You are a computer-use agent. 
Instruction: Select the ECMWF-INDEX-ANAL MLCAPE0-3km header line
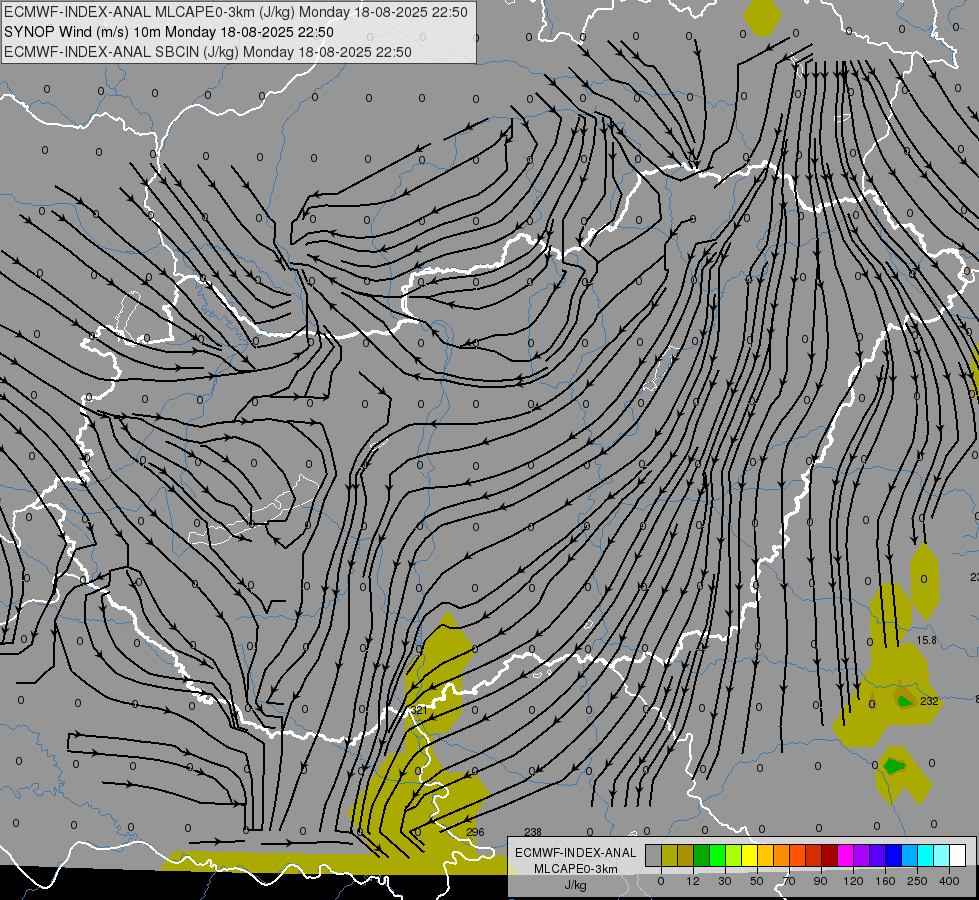pyautogui.click(x=235, y=12)
